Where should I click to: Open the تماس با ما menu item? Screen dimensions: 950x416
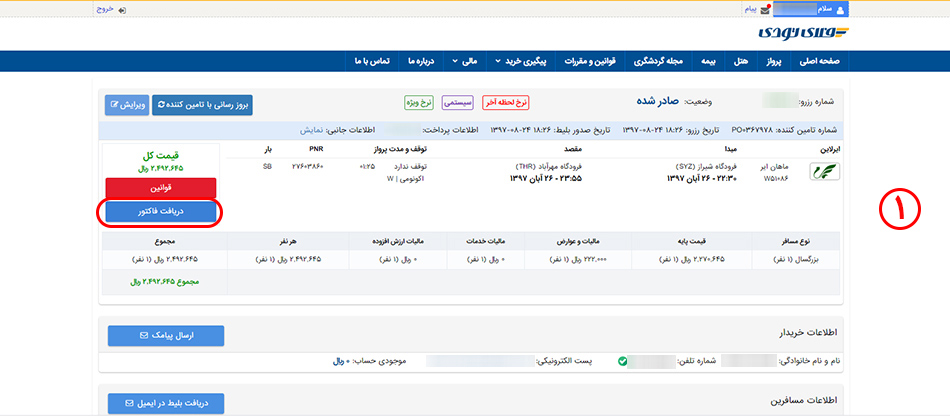(x=373, y=61)
